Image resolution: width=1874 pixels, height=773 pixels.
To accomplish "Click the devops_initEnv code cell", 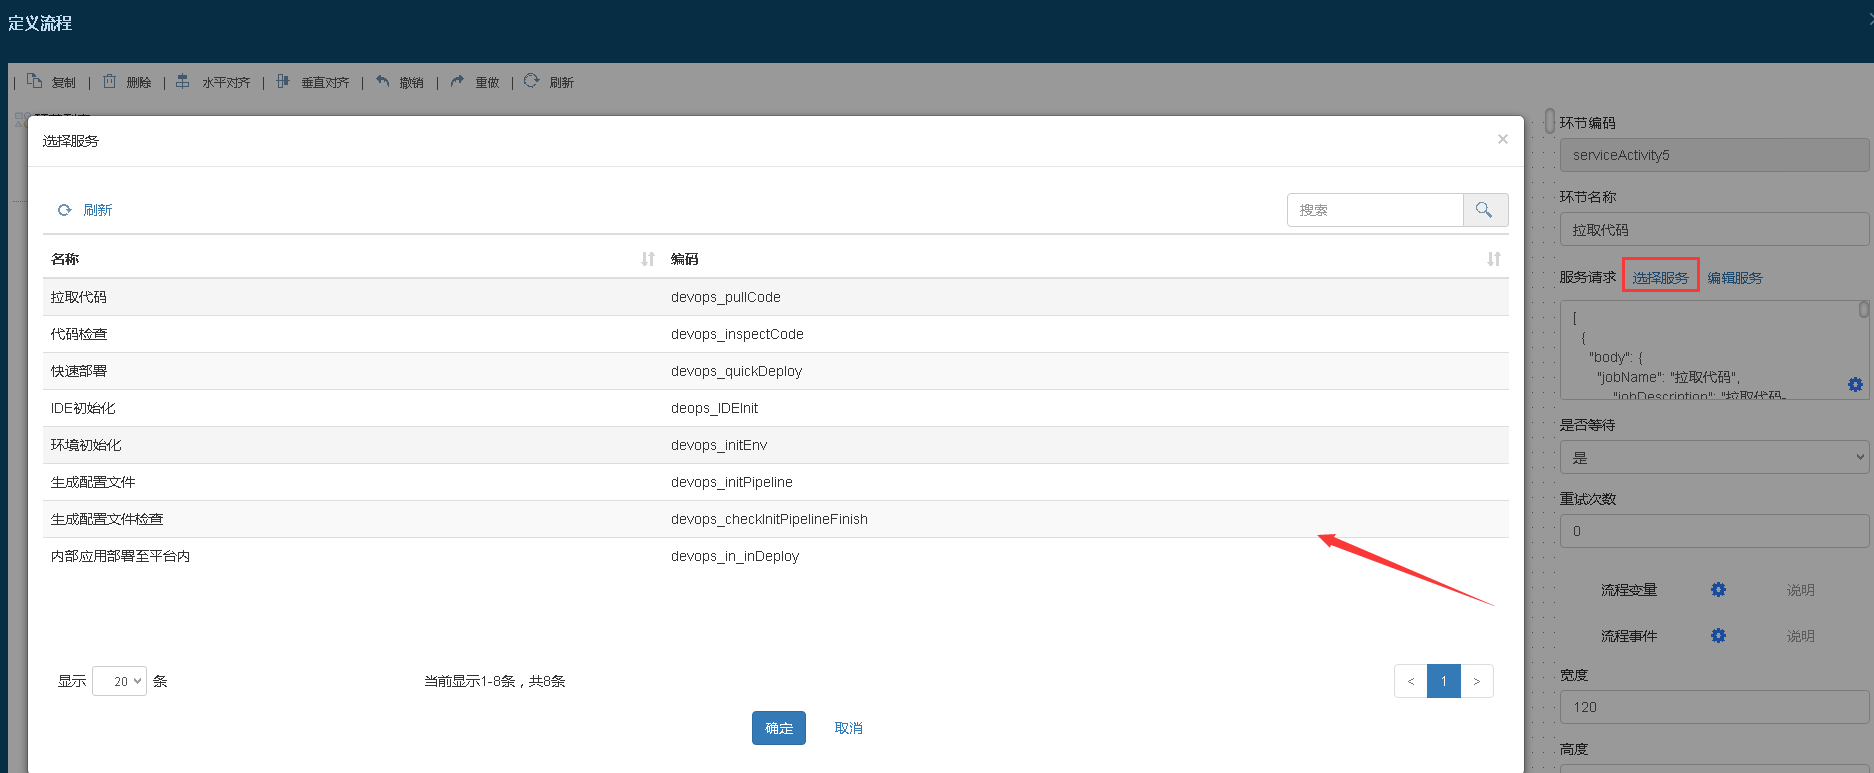I will [x=719, y=445].
